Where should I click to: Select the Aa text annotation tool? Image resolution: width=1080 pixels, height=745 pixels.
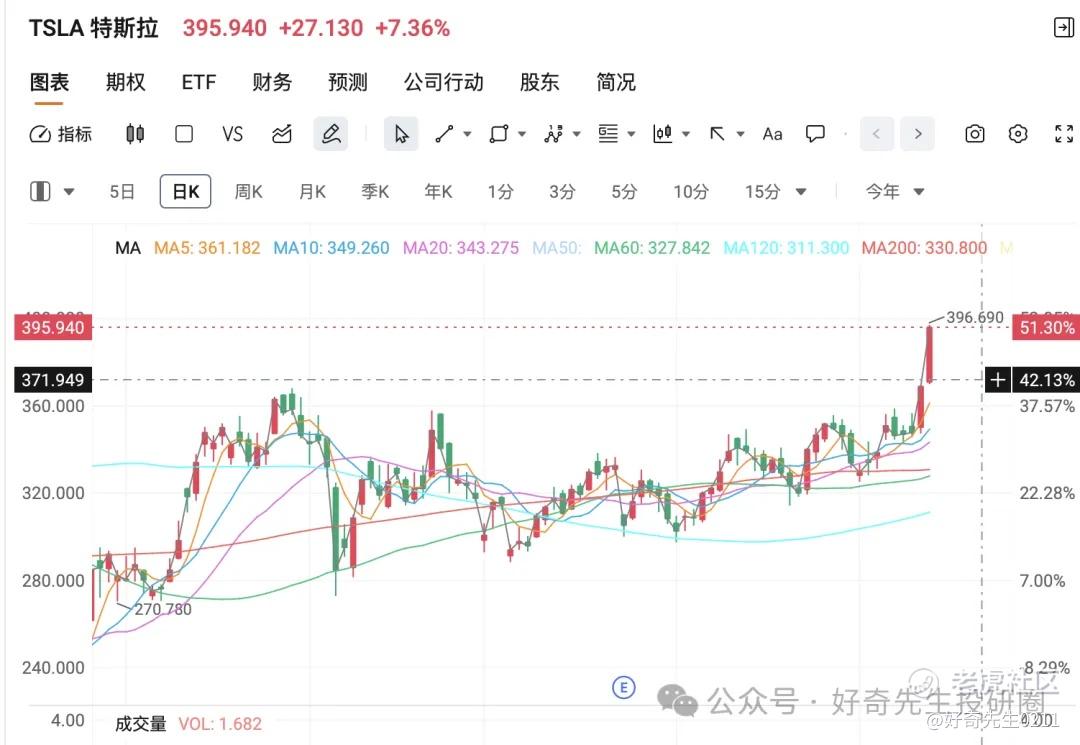(x=772, y=134)
